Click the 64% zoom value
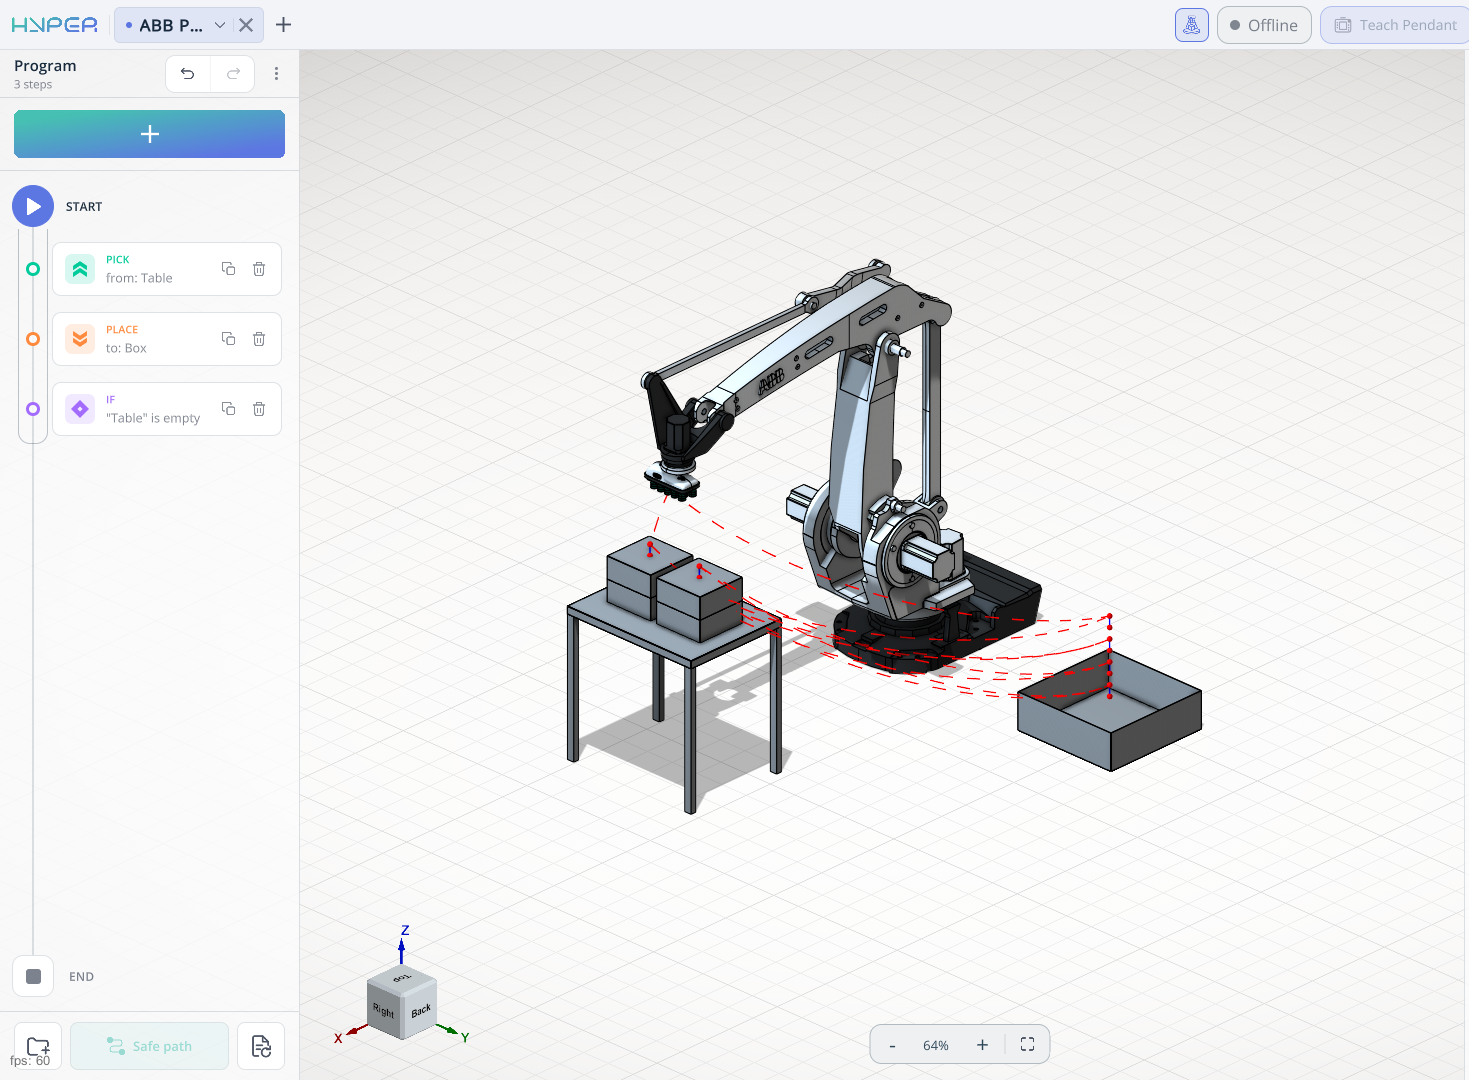This screenshot has height=1080, width=1469. point(936,1045)
